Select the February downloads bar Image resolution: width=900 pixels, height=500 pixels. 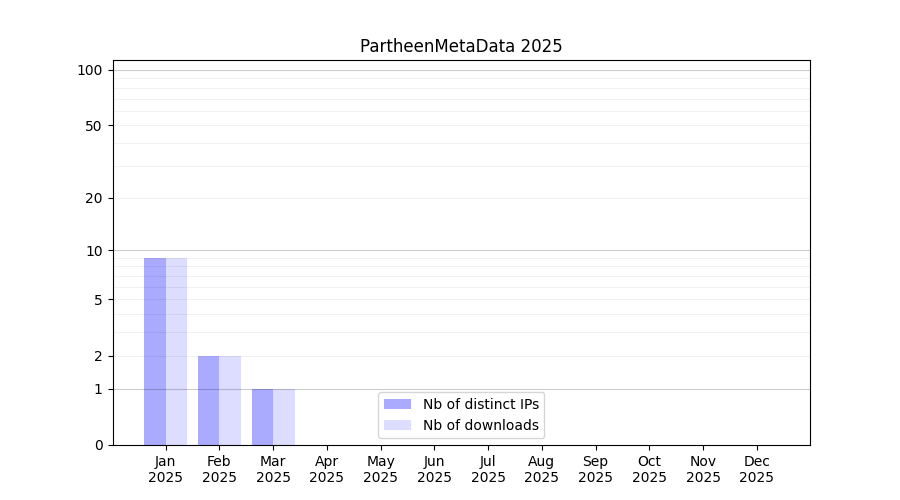(x=230, y=400)
